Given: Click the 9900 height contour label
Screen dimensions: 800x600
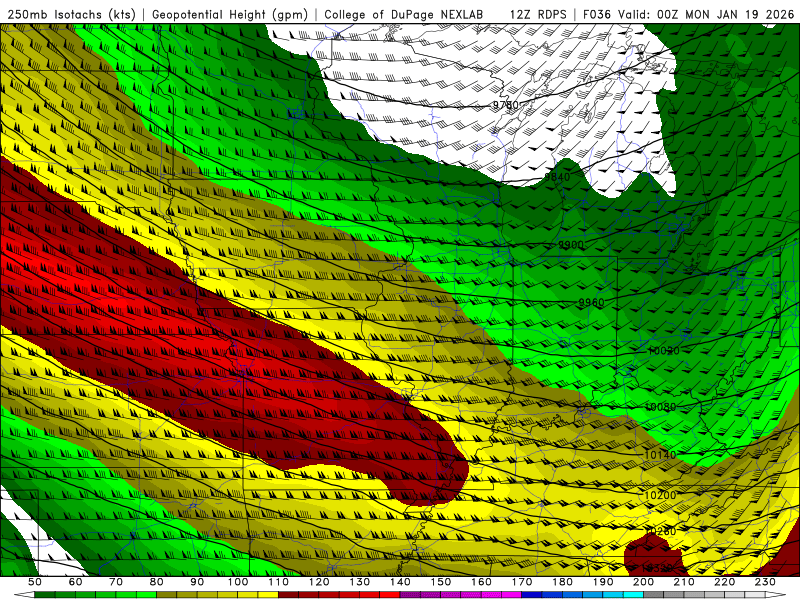Looking at the screenshot, I should 570,245.
